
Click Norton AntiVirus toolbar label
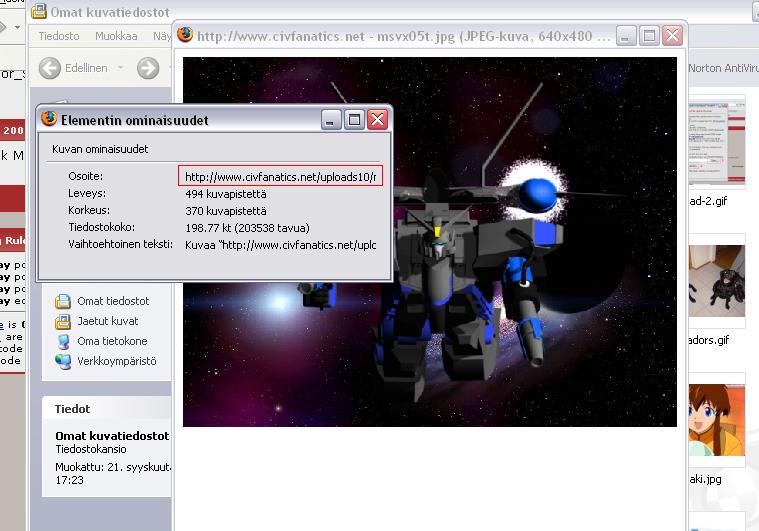click(724, 68)
